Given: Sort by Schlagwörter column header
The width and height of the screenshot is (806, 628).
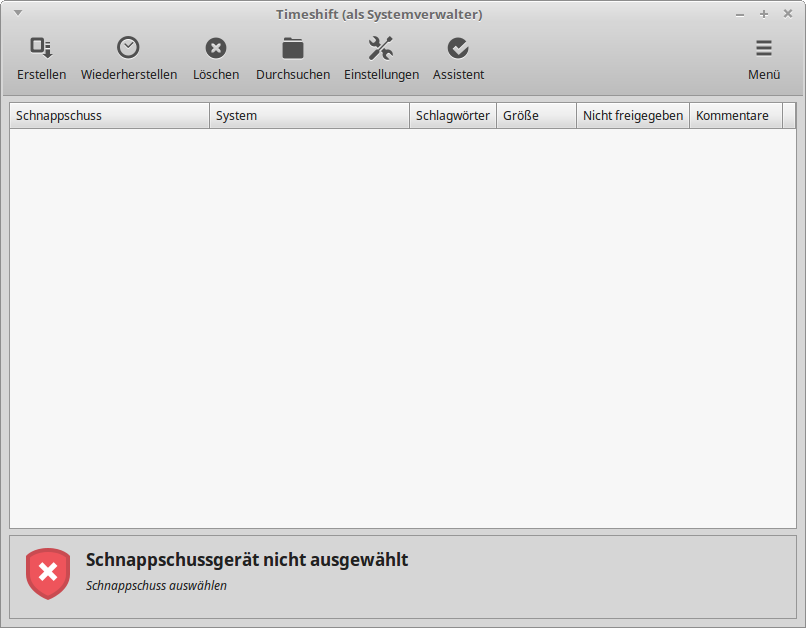Looking at the screenshot, I should (453, 116).
